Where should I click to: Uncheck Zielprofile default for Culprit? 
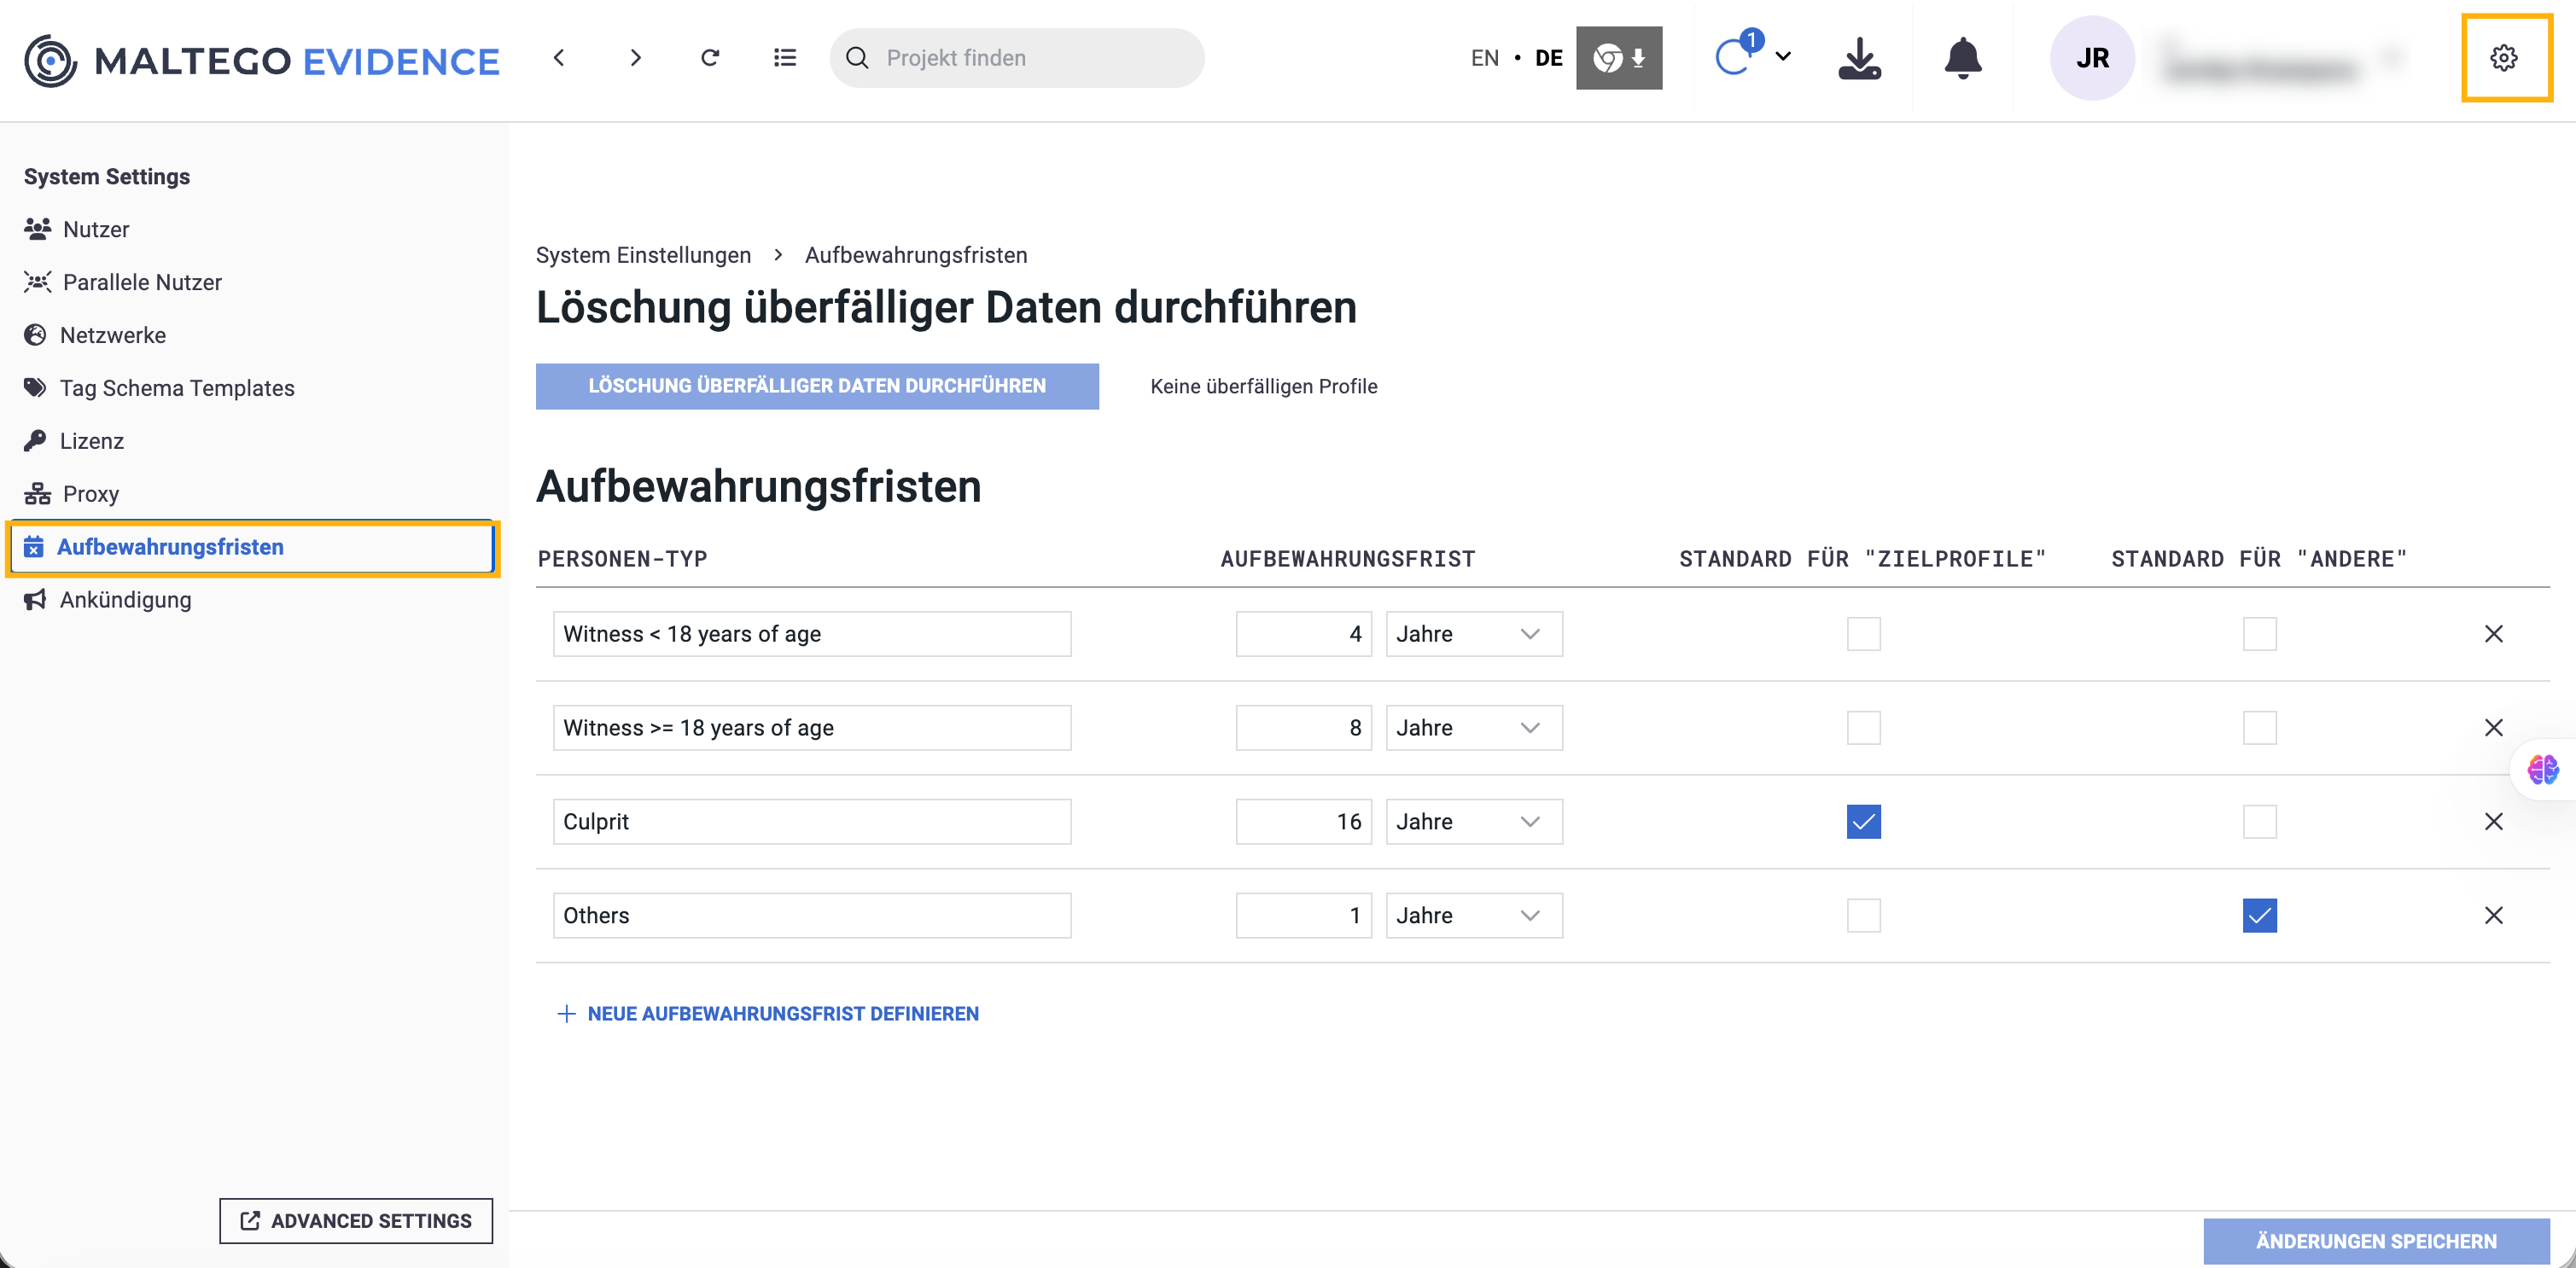1863,822
